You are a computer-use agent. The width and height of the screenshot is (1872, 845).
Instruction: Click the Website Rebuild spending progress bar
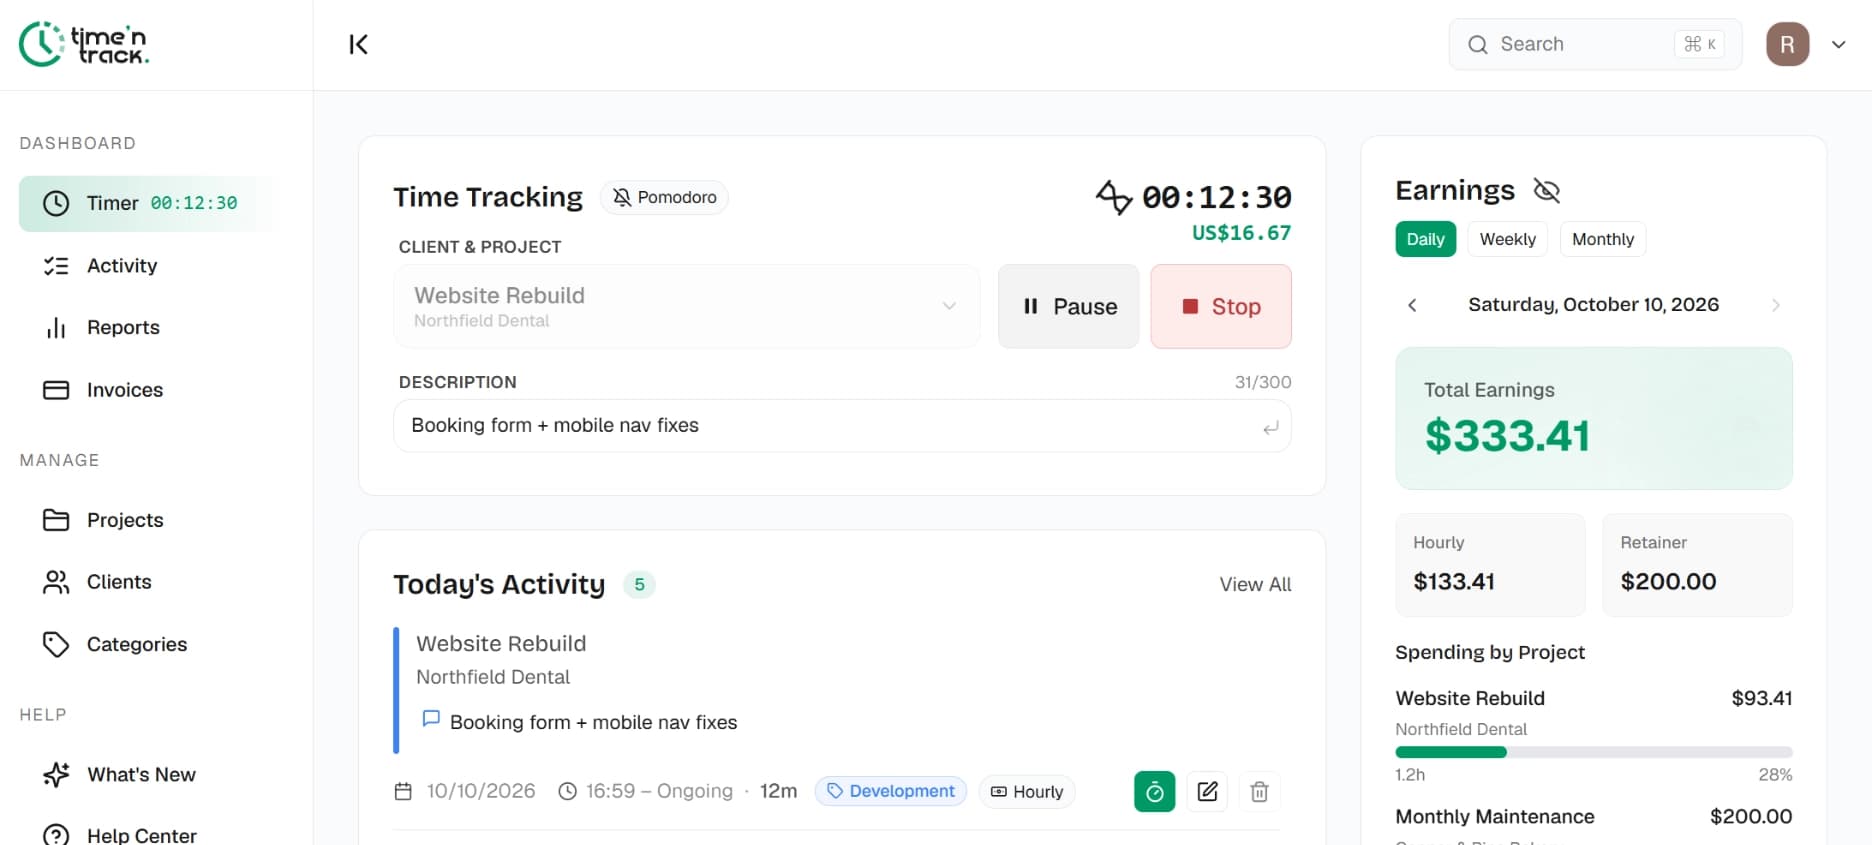(1594, 752)
